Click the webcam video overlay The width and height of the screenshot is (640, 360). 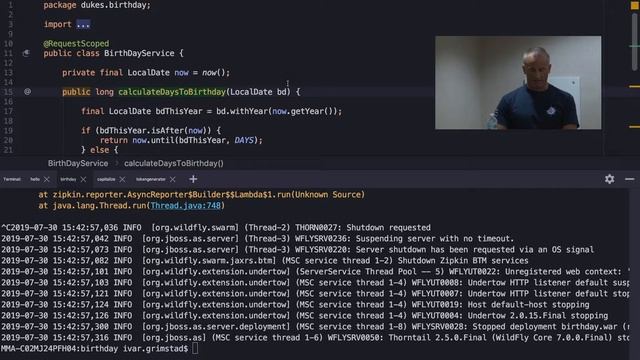pyautogui.click(x=518, y=82)
